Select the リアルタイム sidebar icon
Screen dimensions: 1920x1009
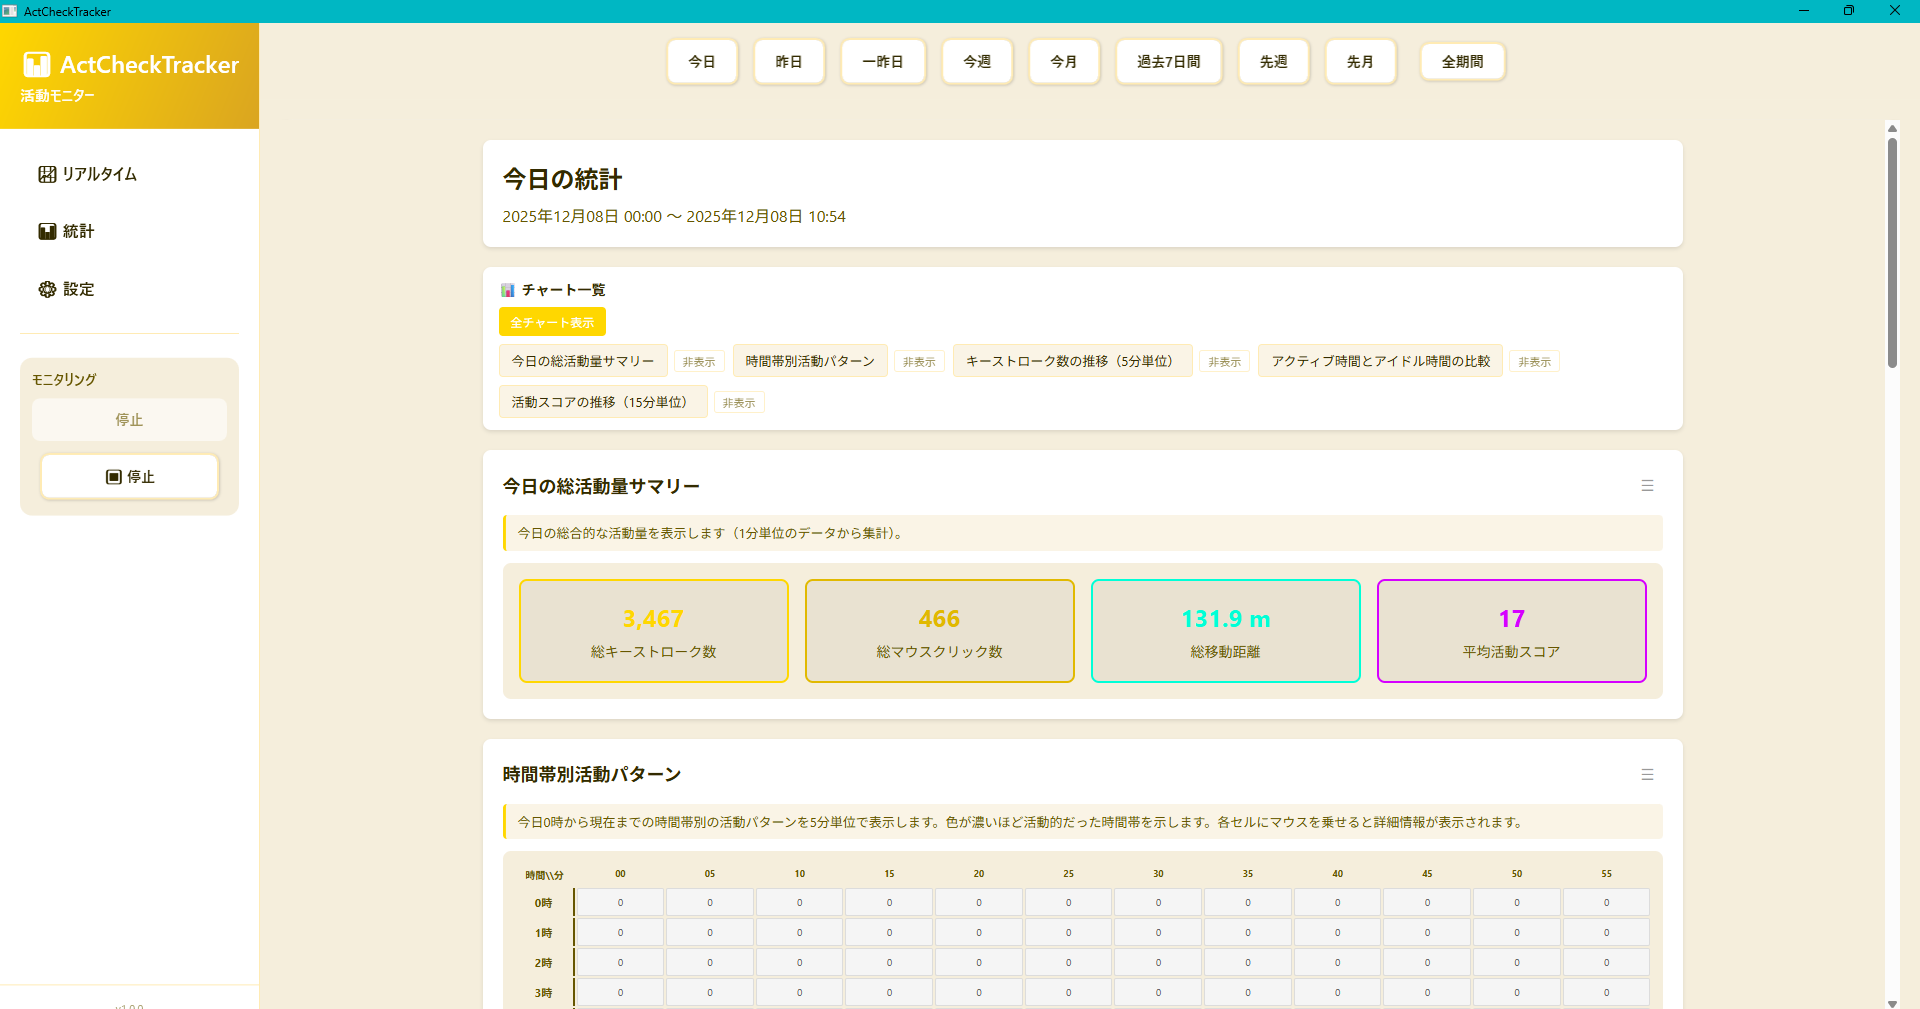tap(46, 173)
